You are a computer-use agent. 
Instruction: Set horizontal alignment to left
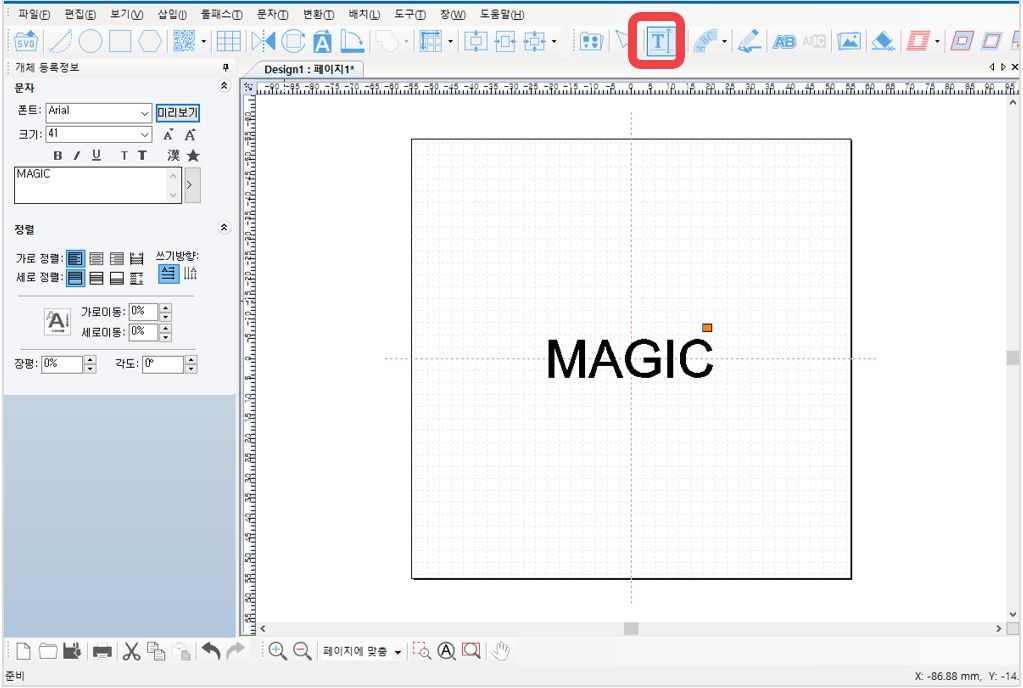click(76, 259)
